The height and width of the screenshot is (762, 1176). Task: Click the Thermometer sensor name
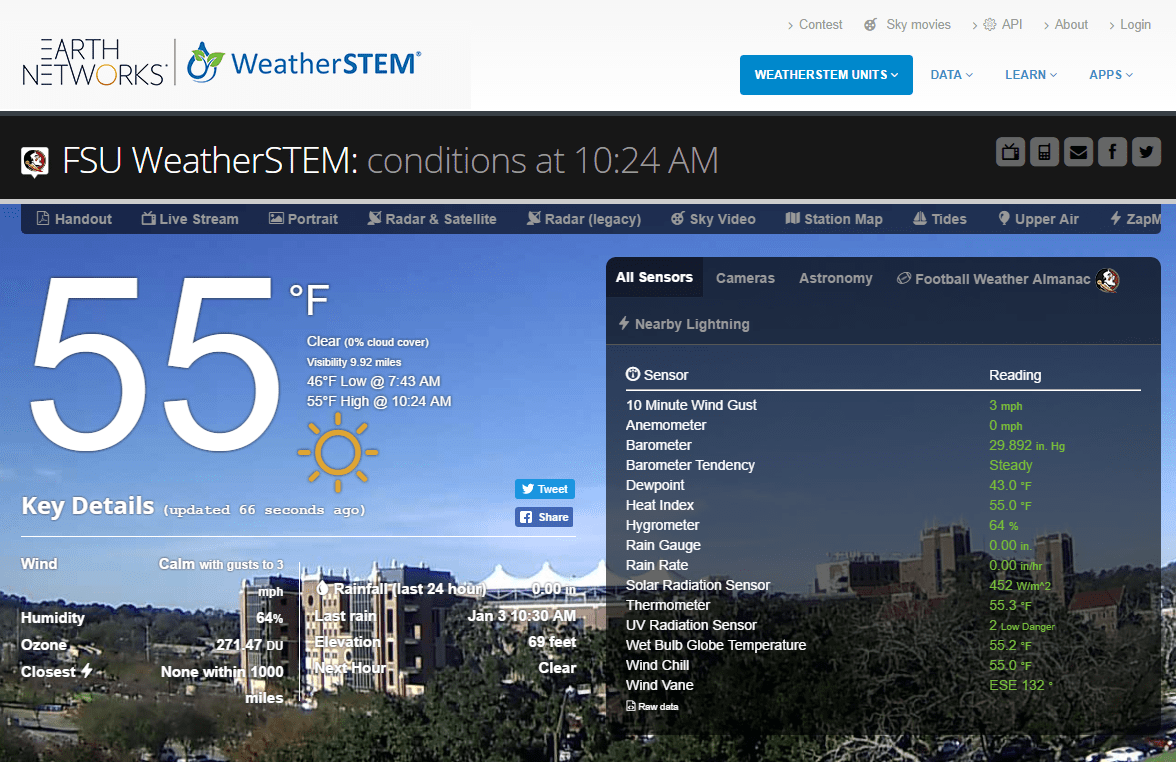668,605
